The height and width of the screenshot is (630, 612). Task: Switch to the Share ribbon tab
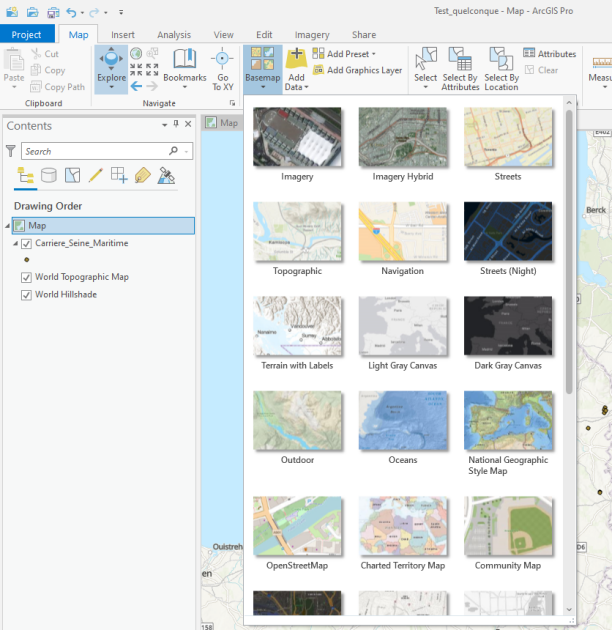tap(364, 35)
